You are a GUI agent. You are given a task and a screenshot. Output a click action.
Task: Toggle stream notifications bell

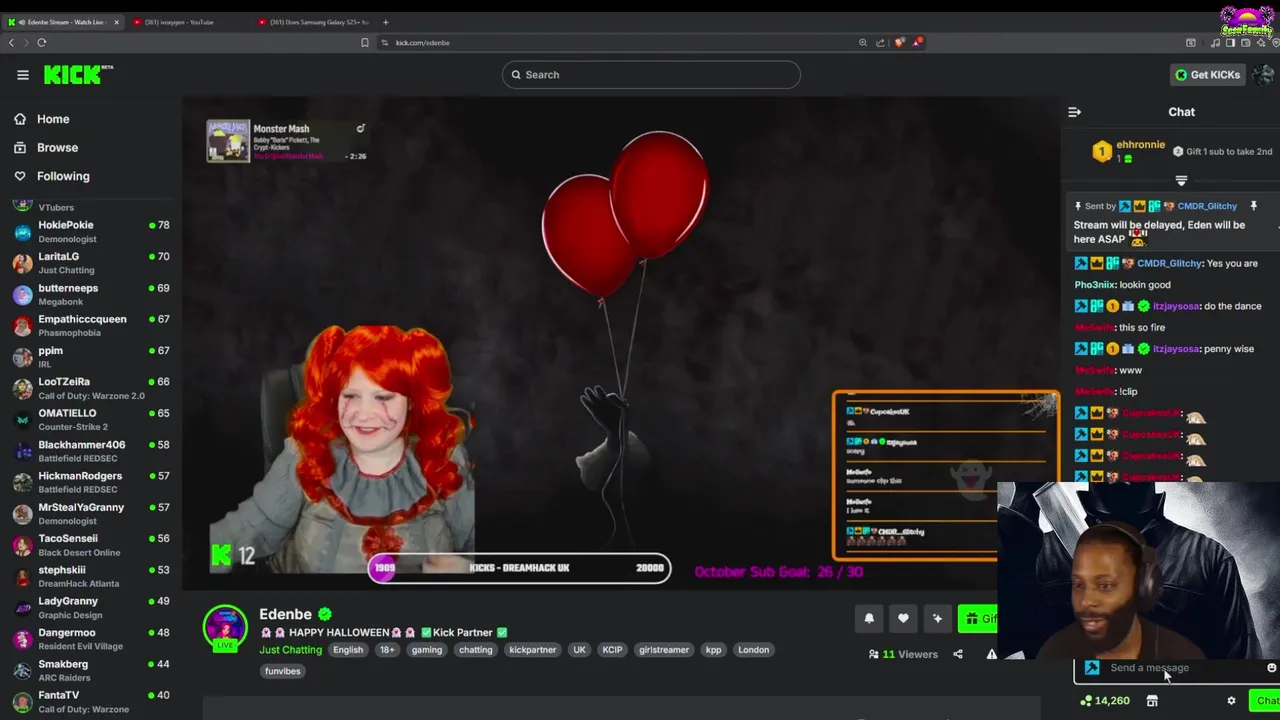pos(869,618)
